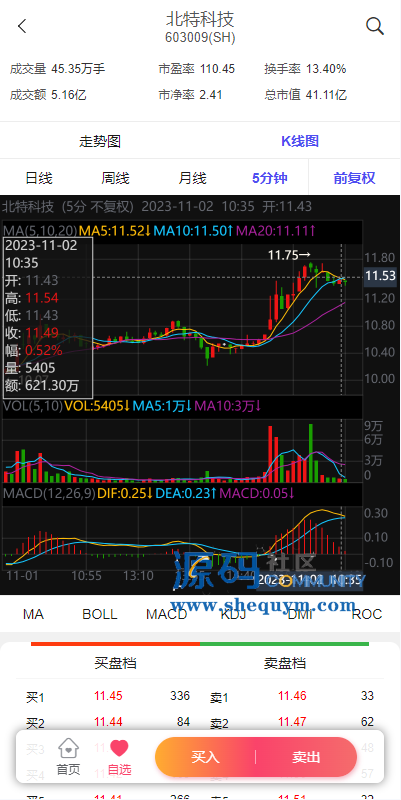Show the MA indicator
Screen dimensions: 401x800
33,614
